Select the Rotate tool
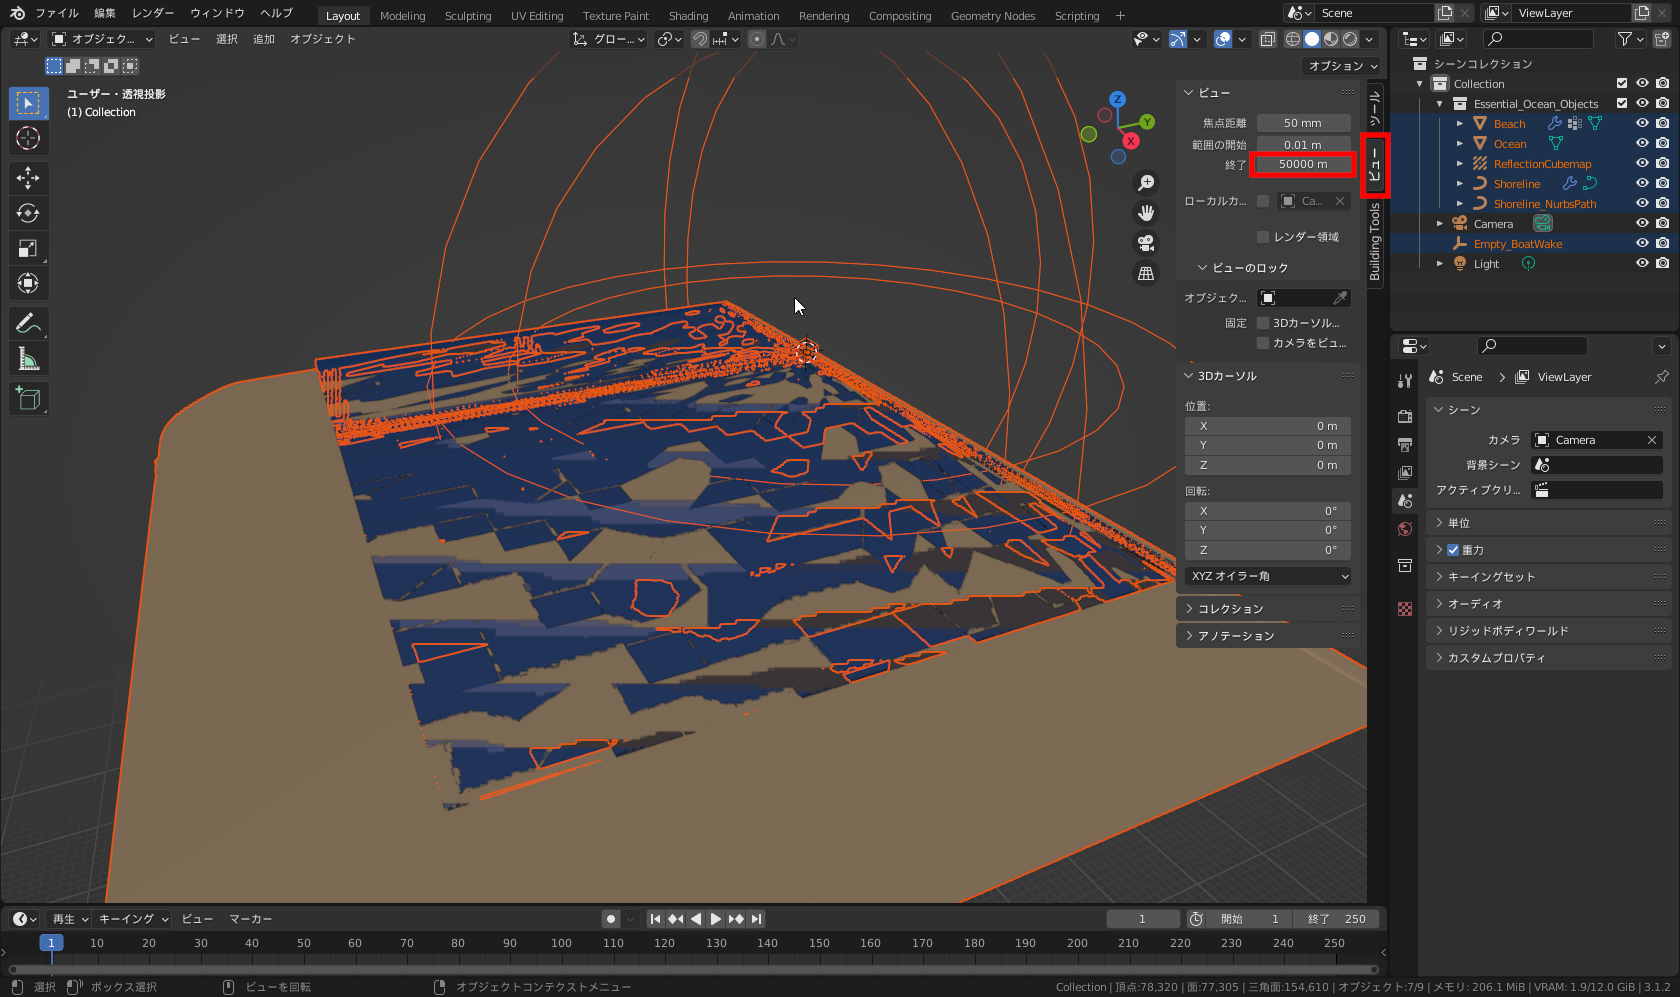This screenshot has height=997, width=1680. pyautogui.click(x=28, y=212)
